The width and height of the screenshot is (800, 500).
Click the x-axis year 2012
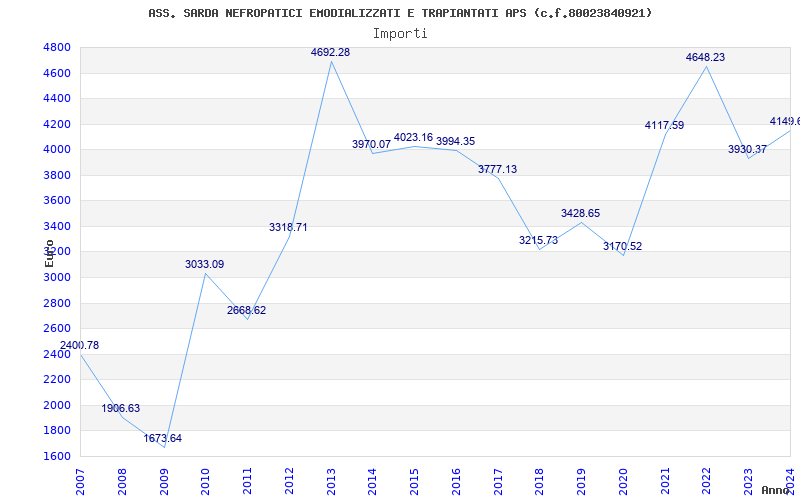point(289,482)
